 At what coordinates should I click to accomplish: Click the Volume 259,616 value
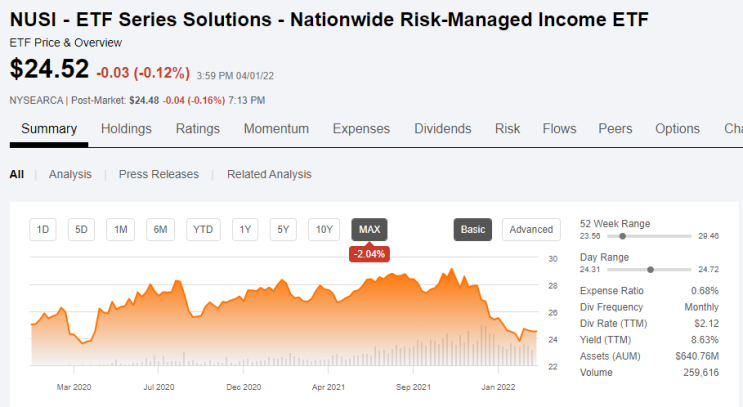click(x=701, y=372)
